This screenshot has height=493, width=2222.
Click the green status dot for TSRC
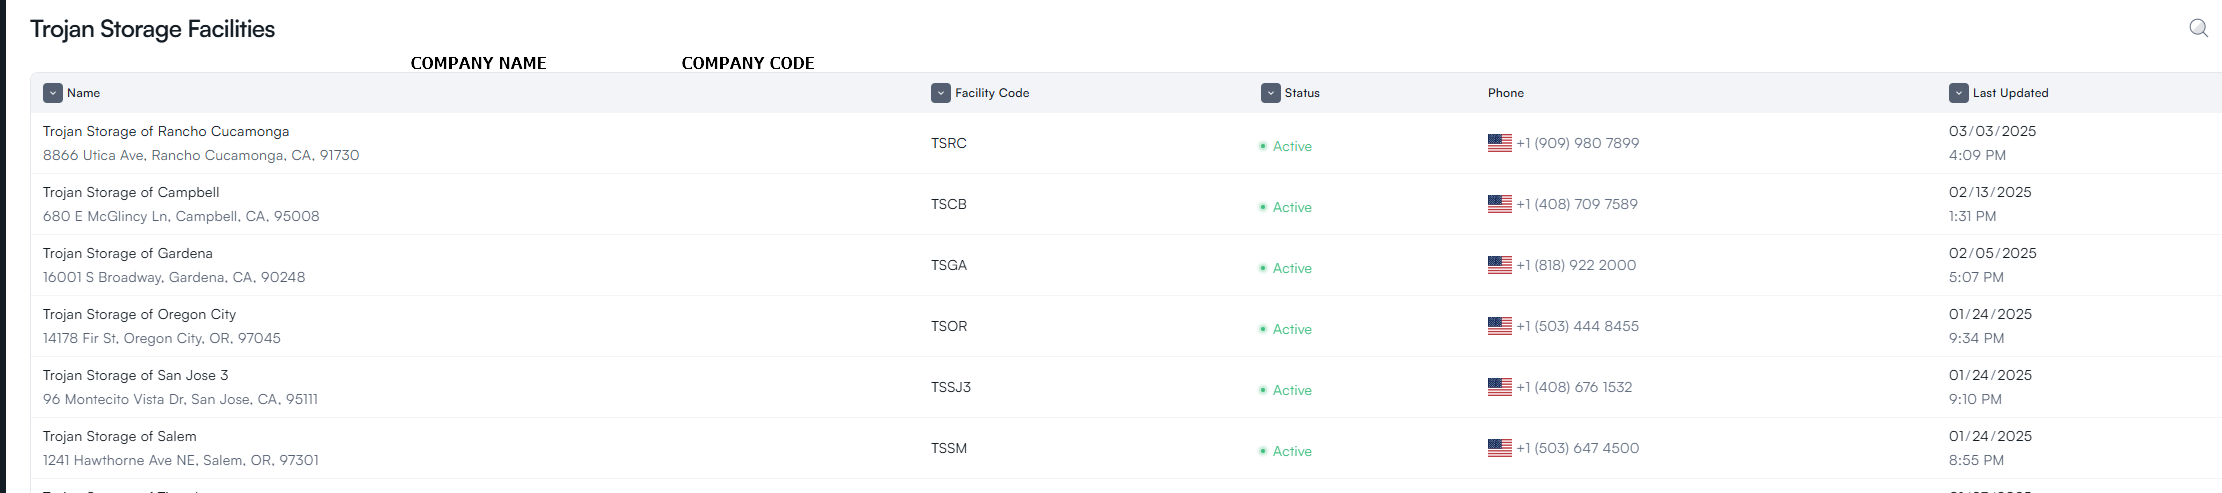tap(1263, 146)
